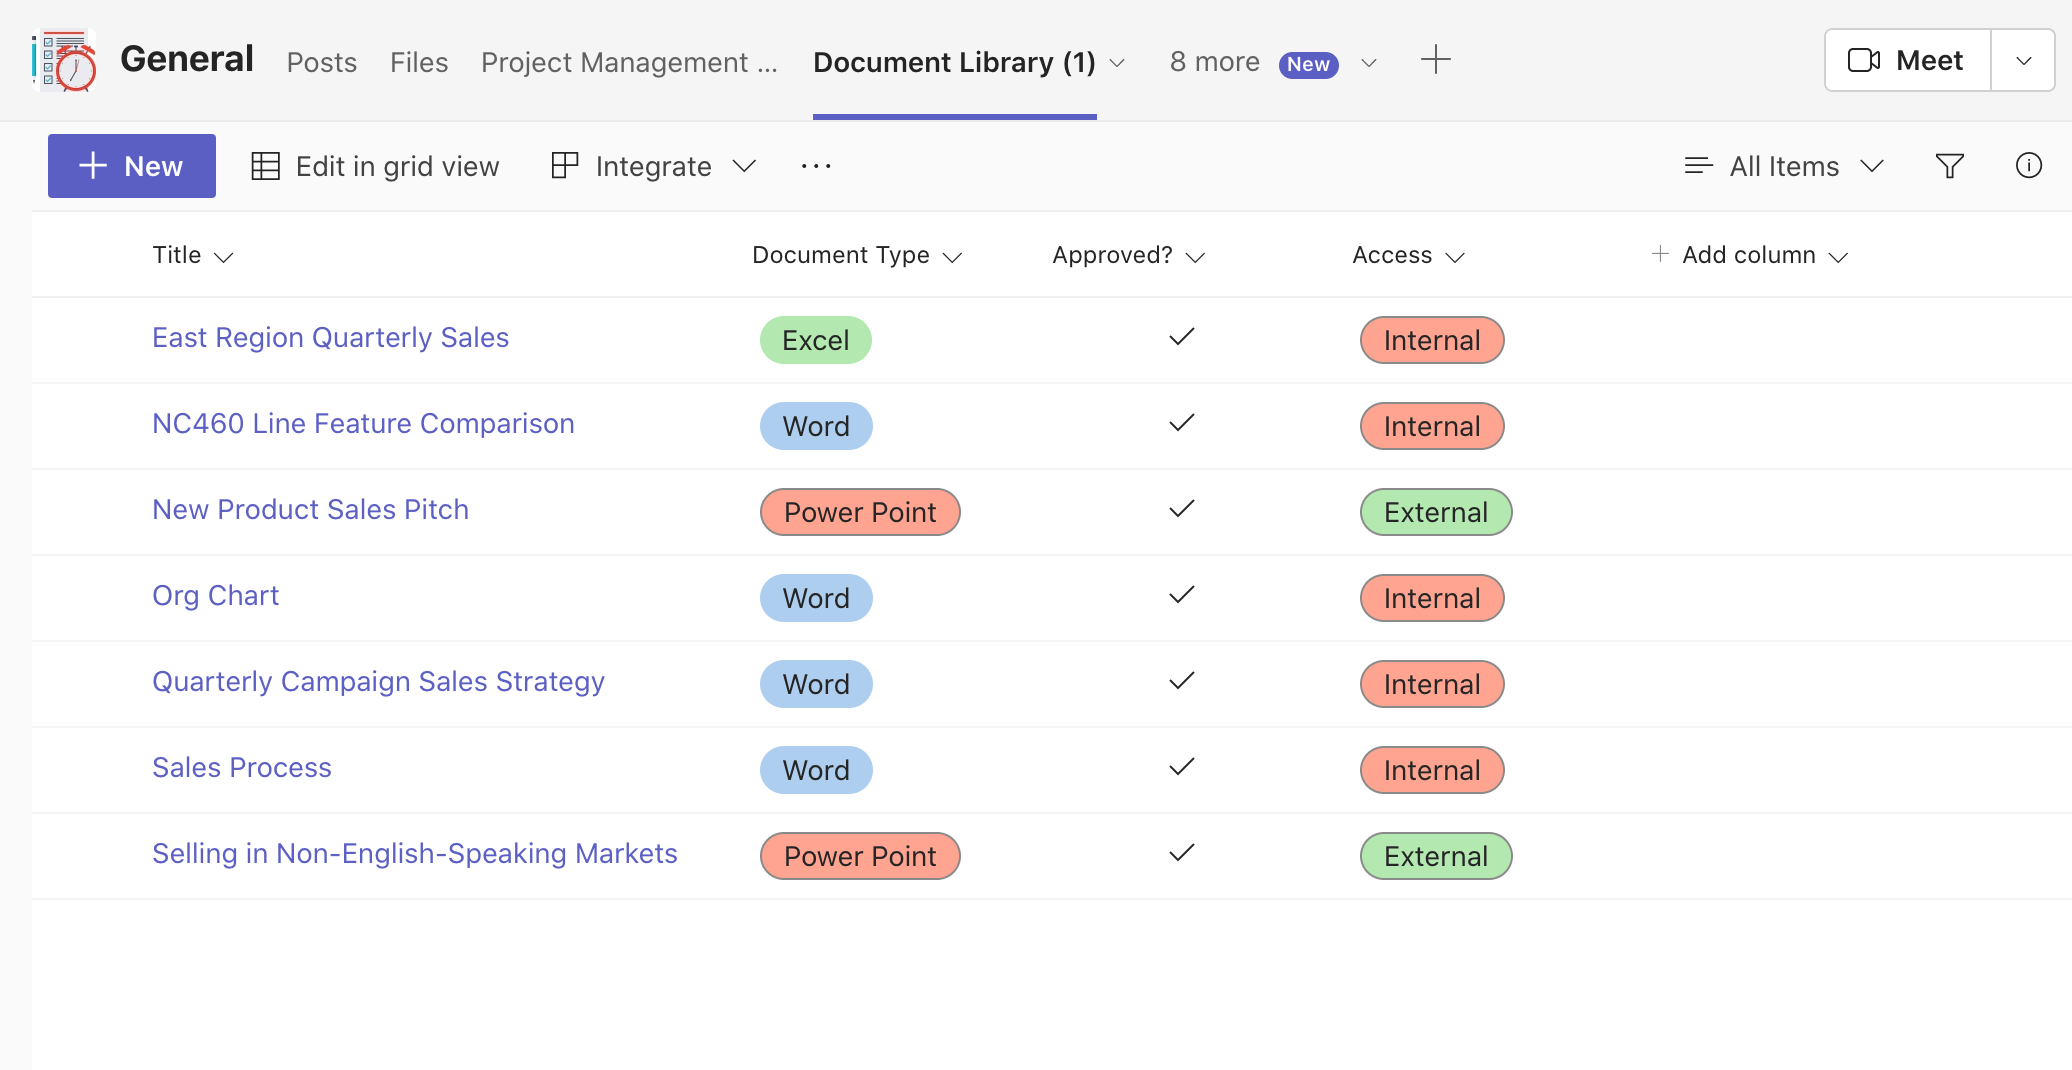This screenshot has width=2072, height=1070.
Task: Switch to the Posts tab
Action: click(321, 62)
